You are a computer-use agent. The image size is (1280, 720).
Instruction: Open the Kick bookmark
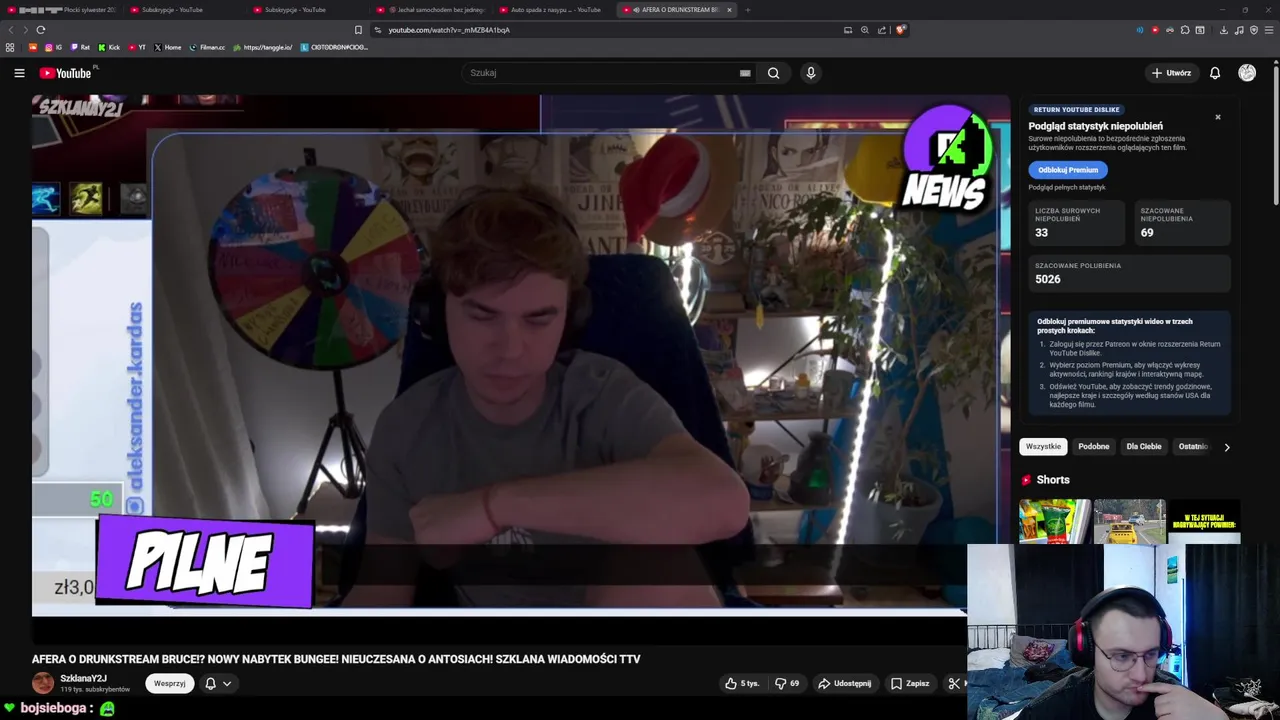(109, 47)
